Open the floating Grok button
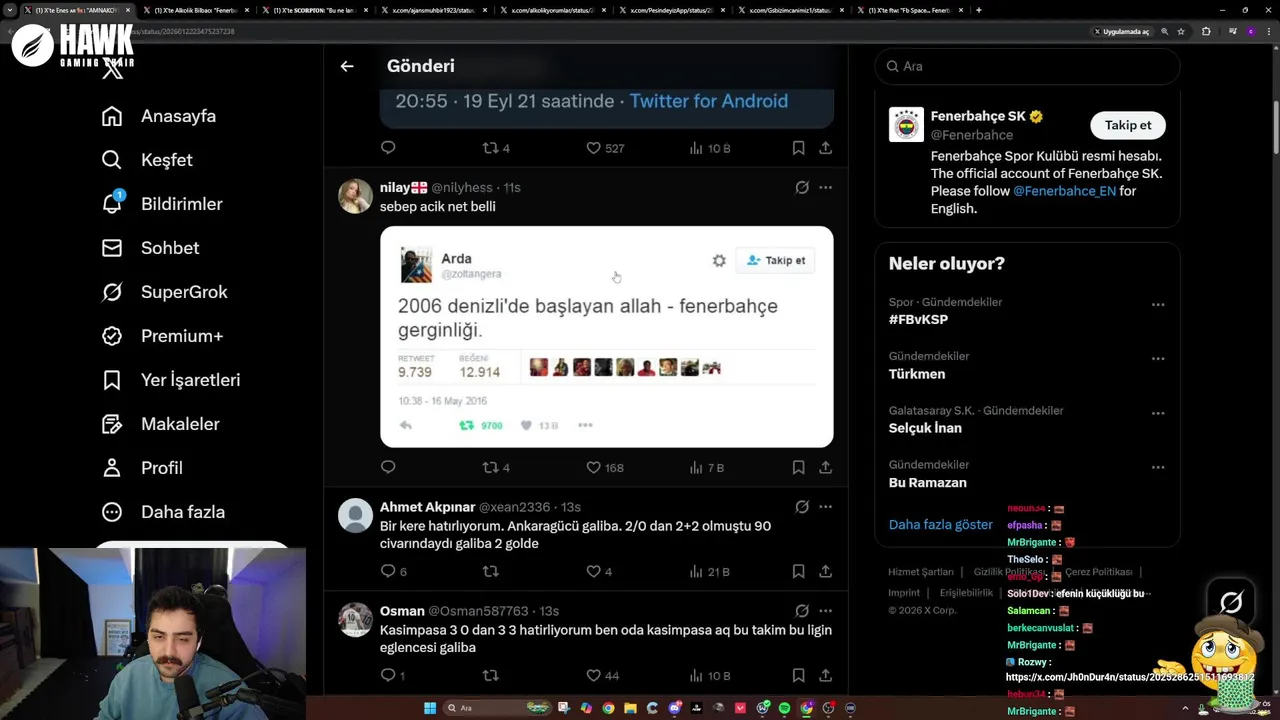The width and height of the screenshot is (1280, 720). 1231,602
